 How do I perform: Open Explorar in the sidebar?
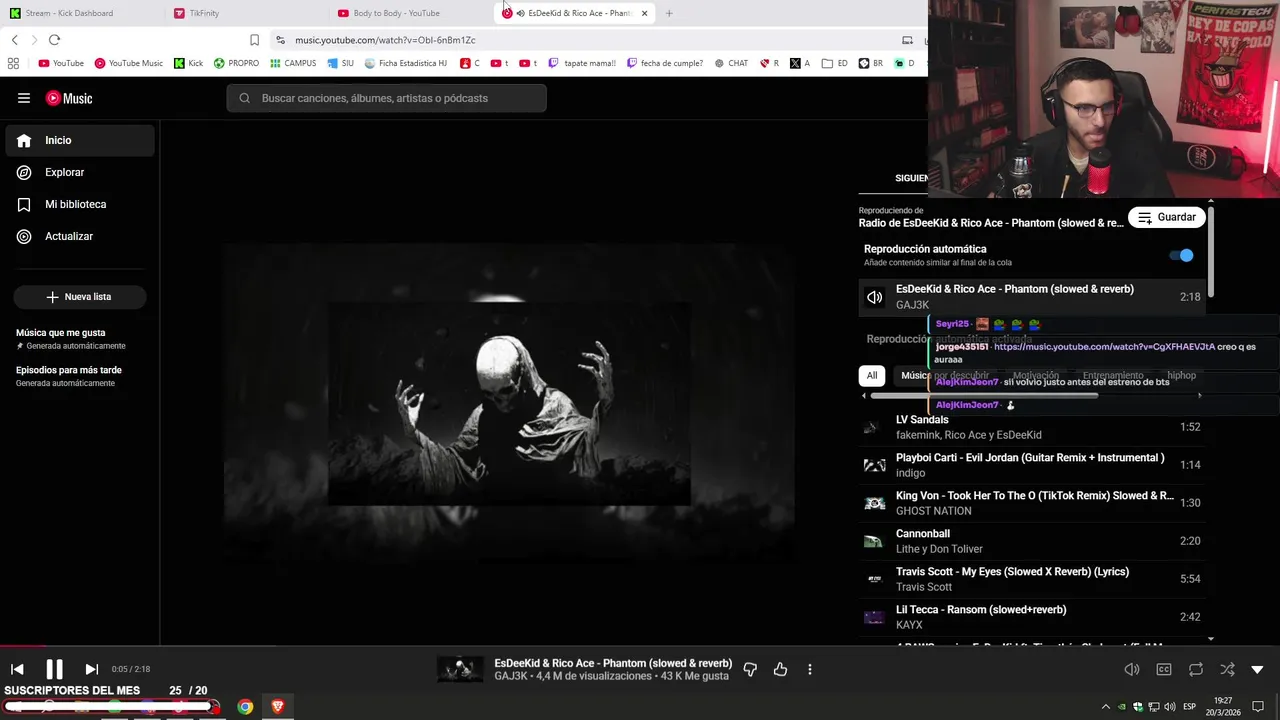(x=80, y=172)
